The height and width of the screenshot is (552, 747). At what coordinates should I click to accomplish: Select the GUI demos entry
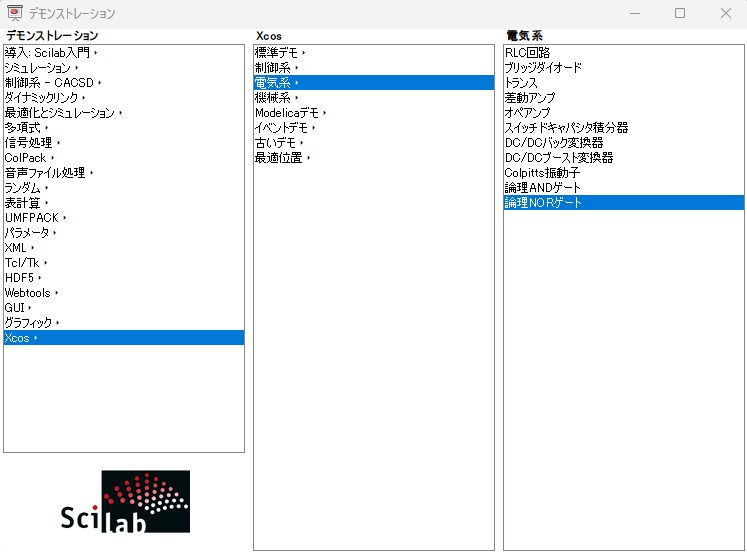point(124,308)
